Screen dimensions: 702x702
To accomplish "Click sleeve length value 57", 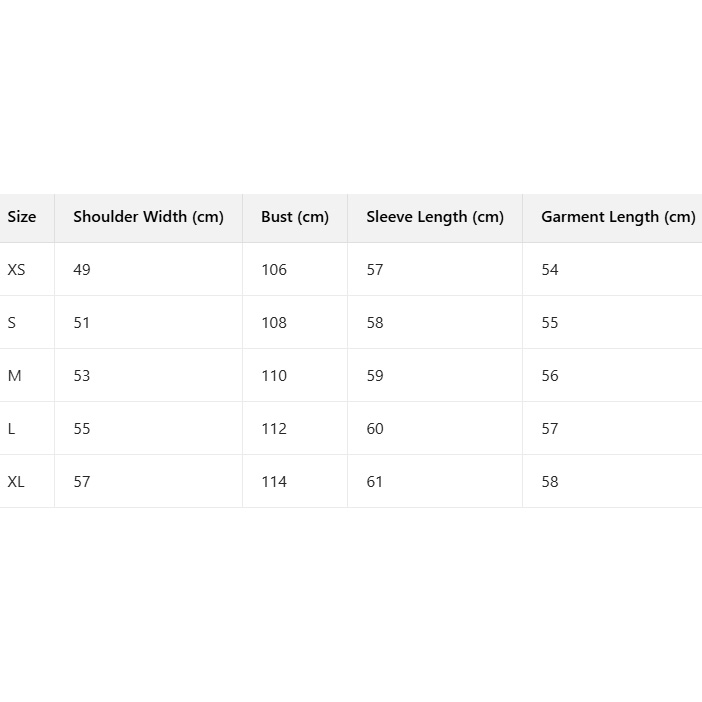I will pos(375,270).
